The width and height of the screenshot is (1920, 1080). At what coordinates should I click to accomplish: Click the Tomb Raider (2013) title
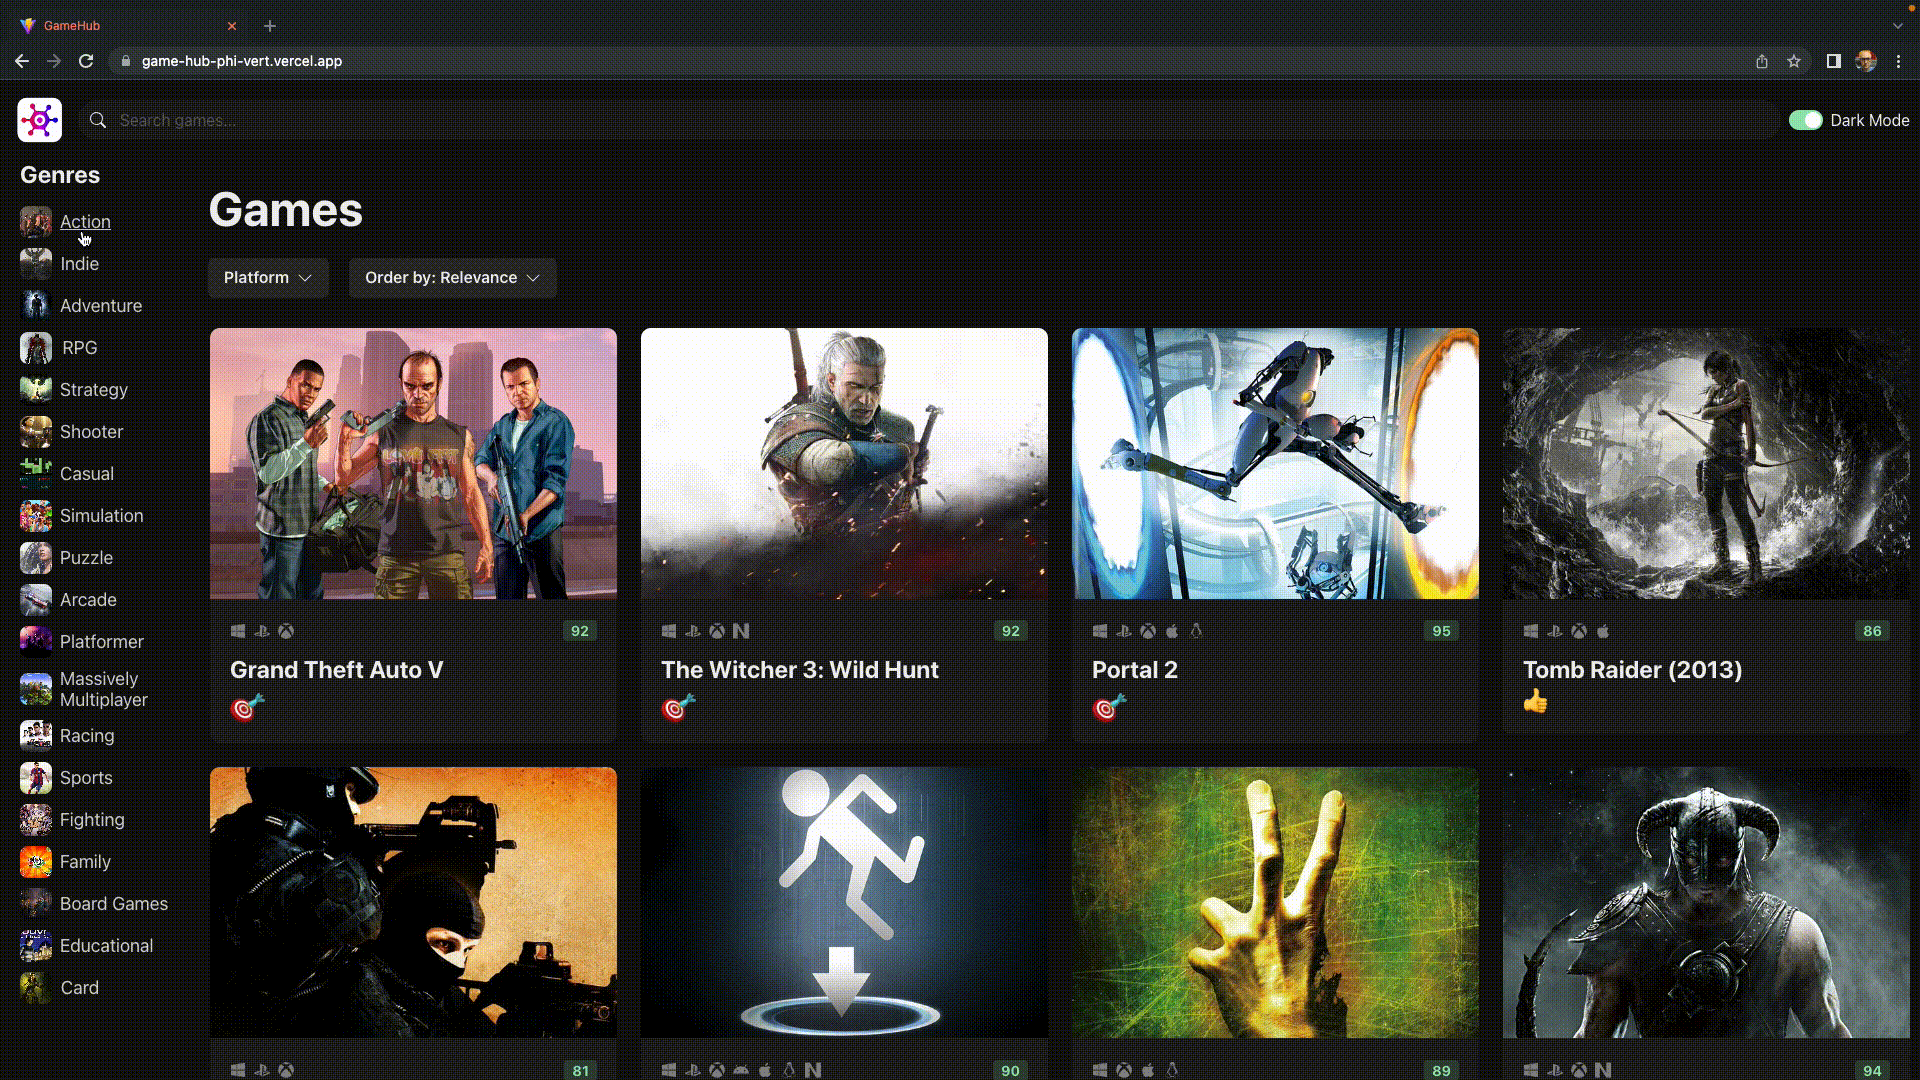pos(1632,670)
